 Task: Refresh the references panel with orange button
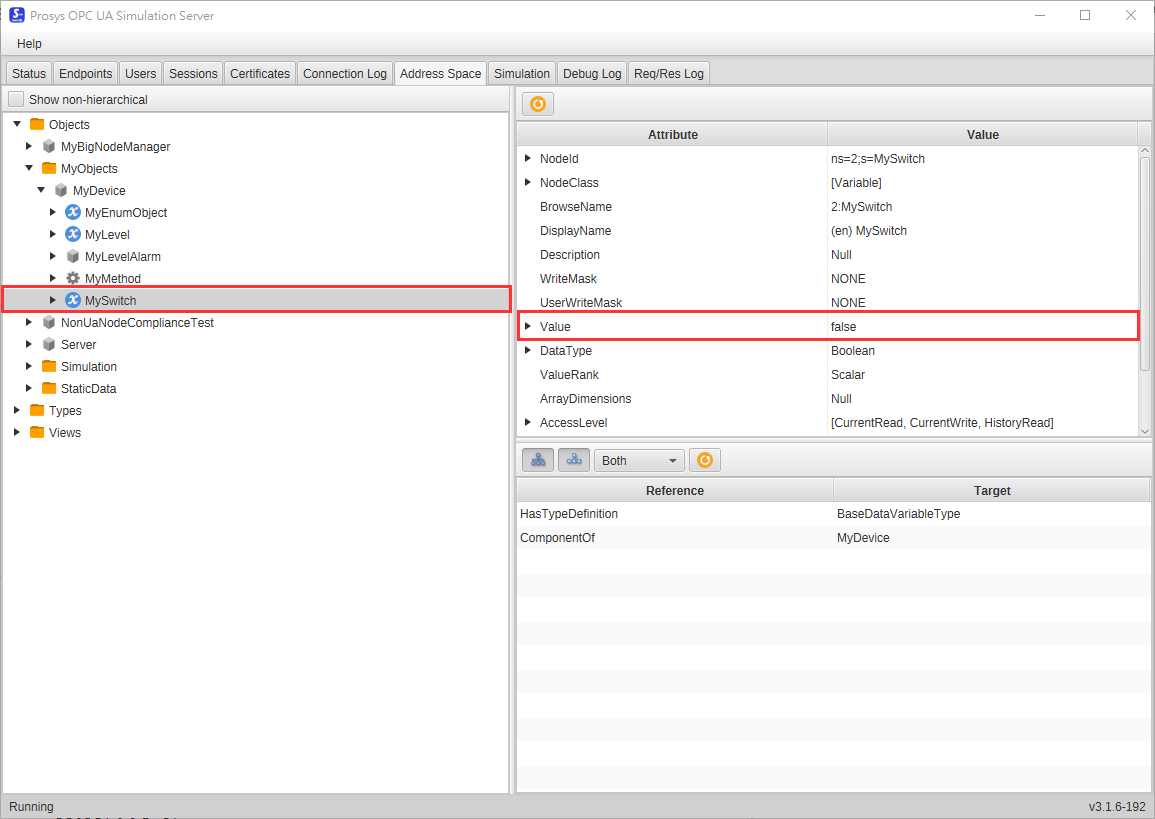705,460
